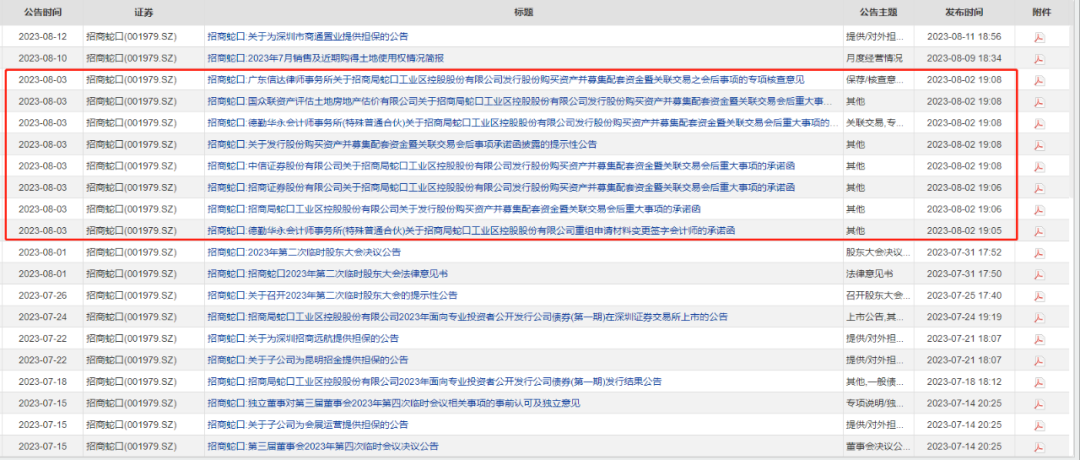The height and width of the screenshot is (460, 1080).
Task: Select date cell 2023-07-24
Action: tap(43, 317)
